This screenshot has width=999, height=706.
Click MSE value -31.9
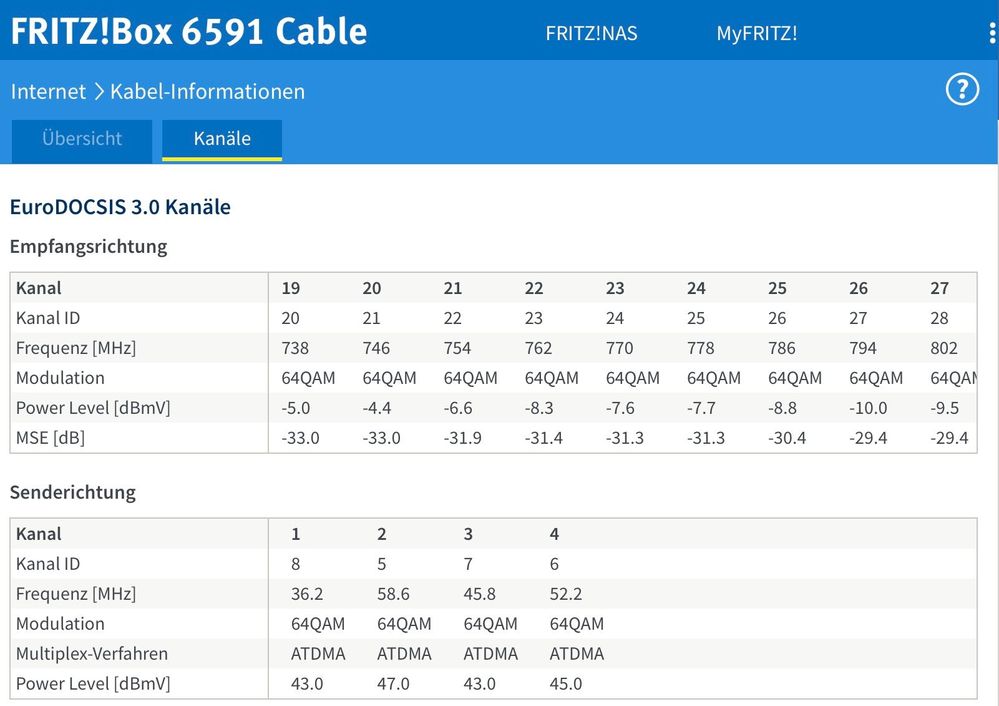point(463,438)
